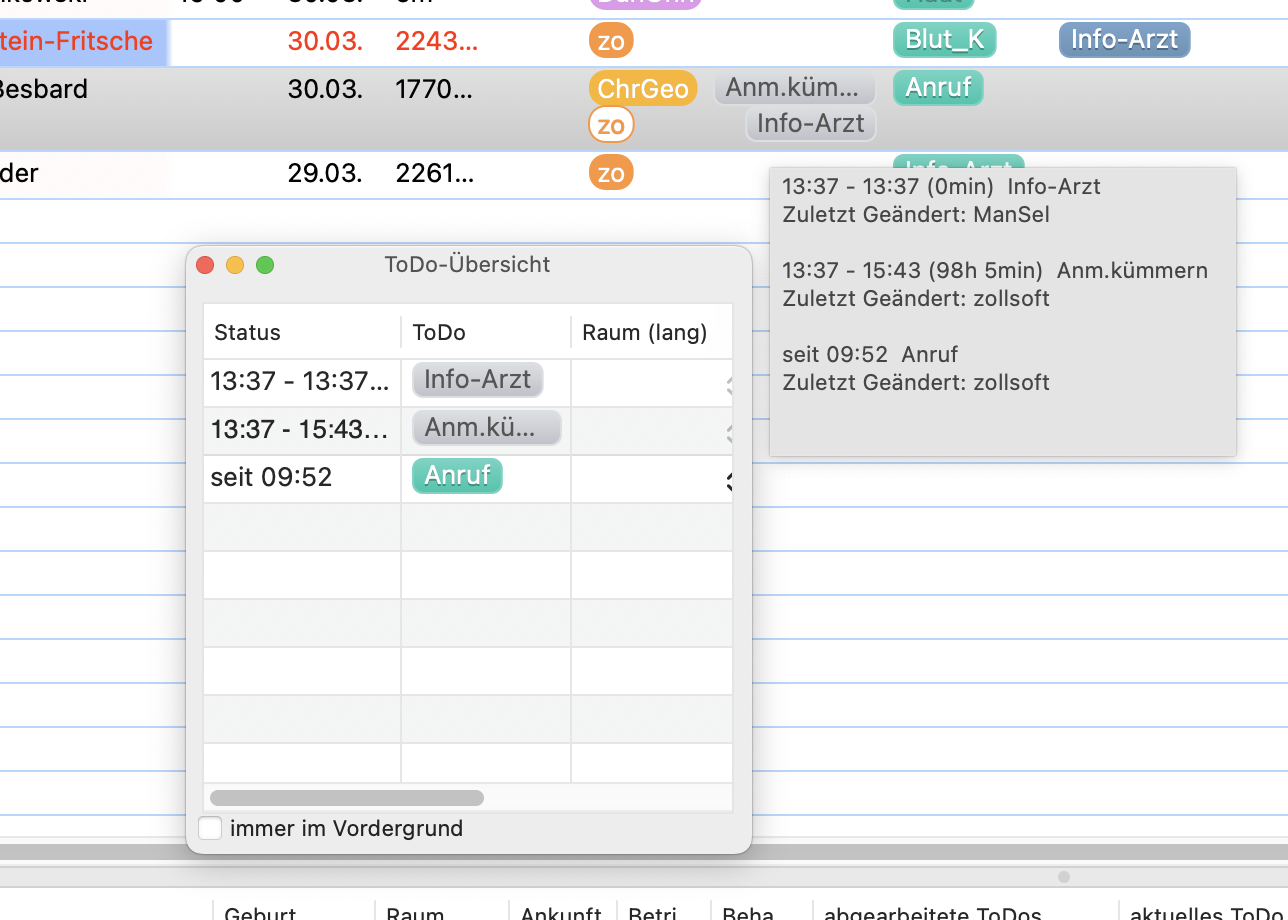1288x920 pixels.
Task: Click the Info-Arzt button in ToDo-Übersicht
Action: (x=478, y=380)
